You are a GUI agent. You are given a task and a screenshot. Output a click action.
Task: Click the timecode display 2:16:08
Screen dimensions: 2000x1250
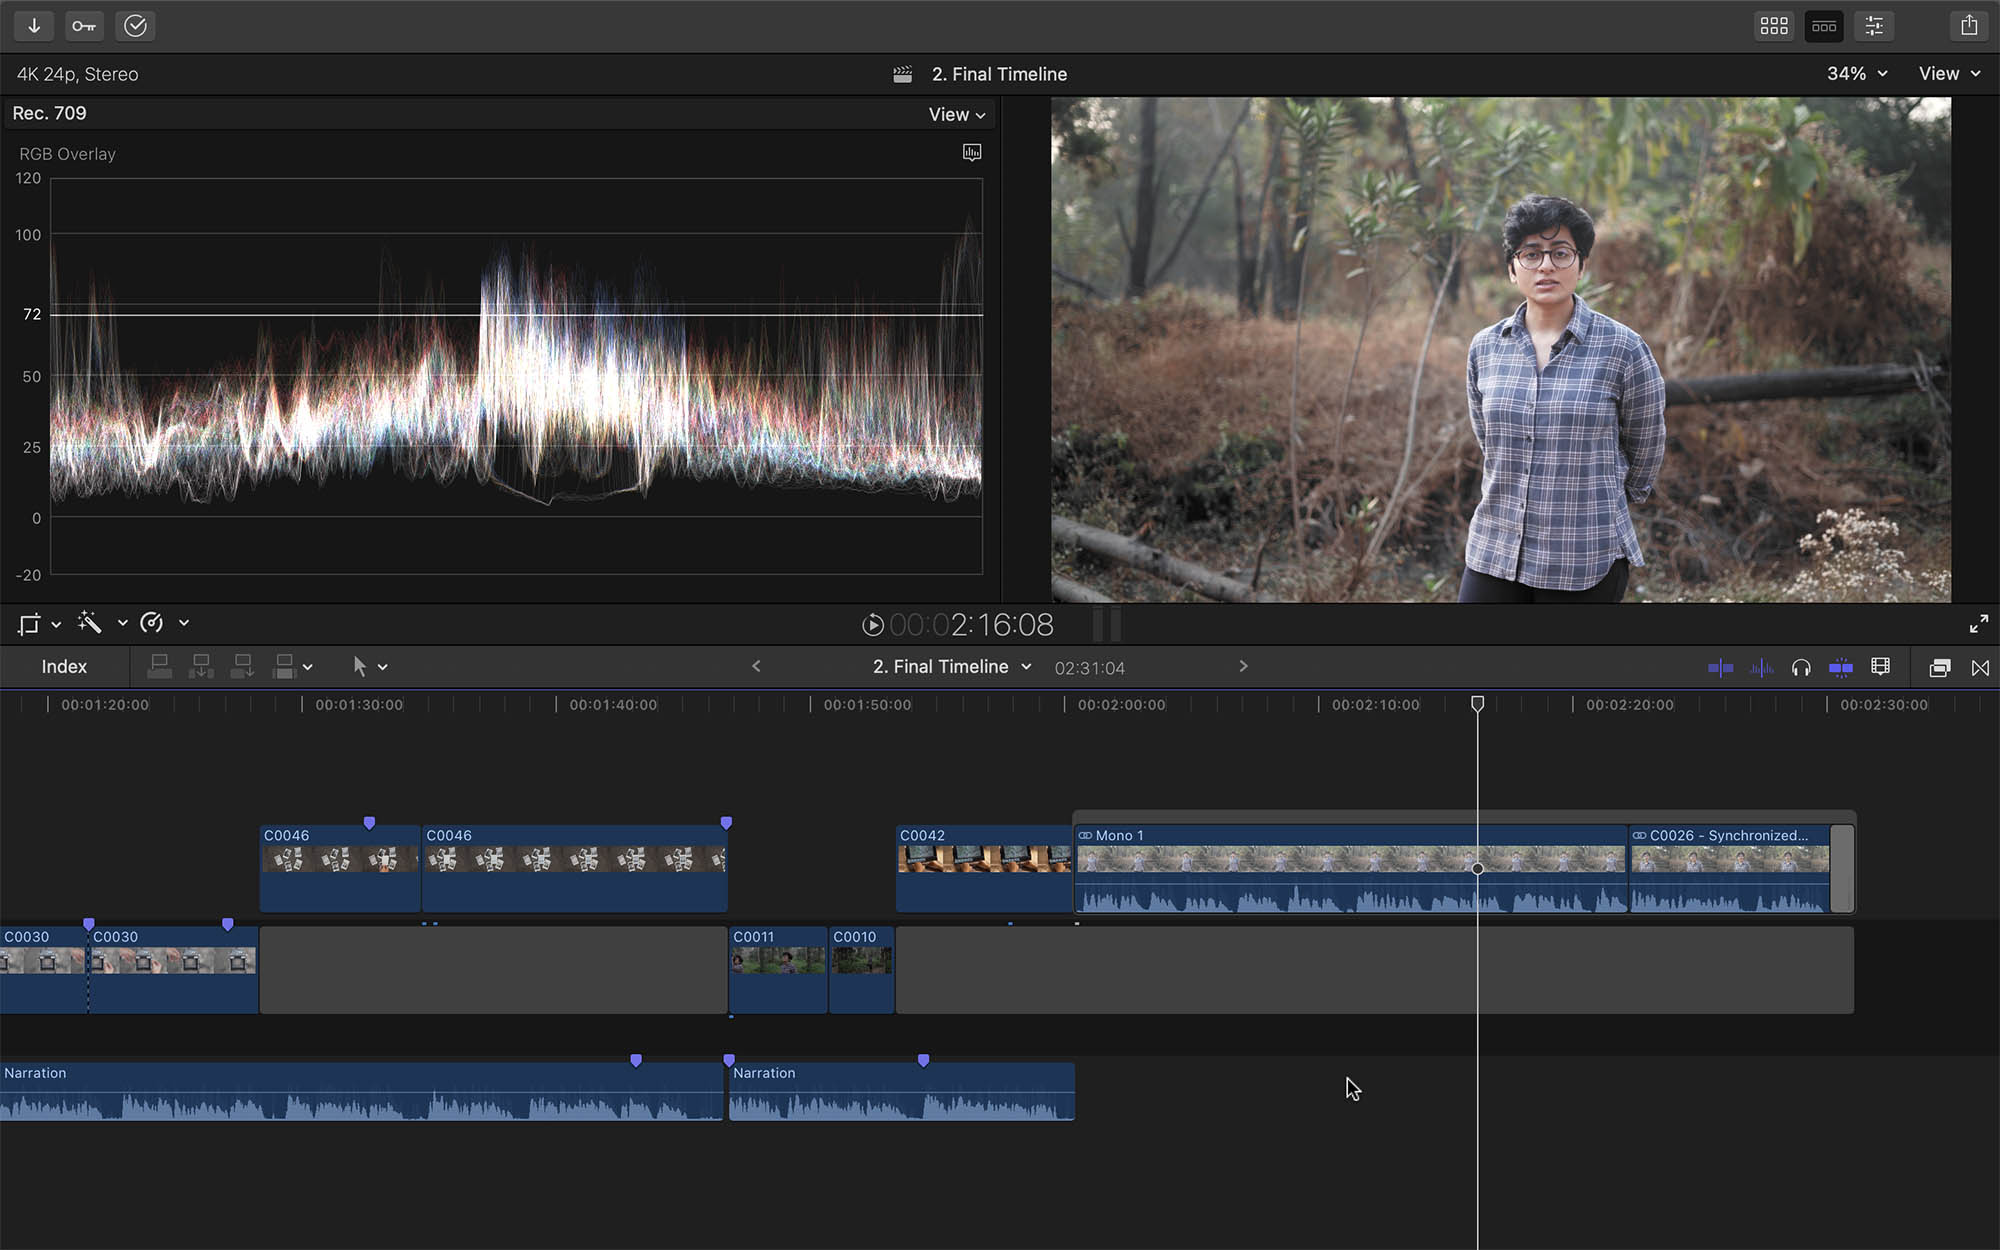click(x=971, y=625)
